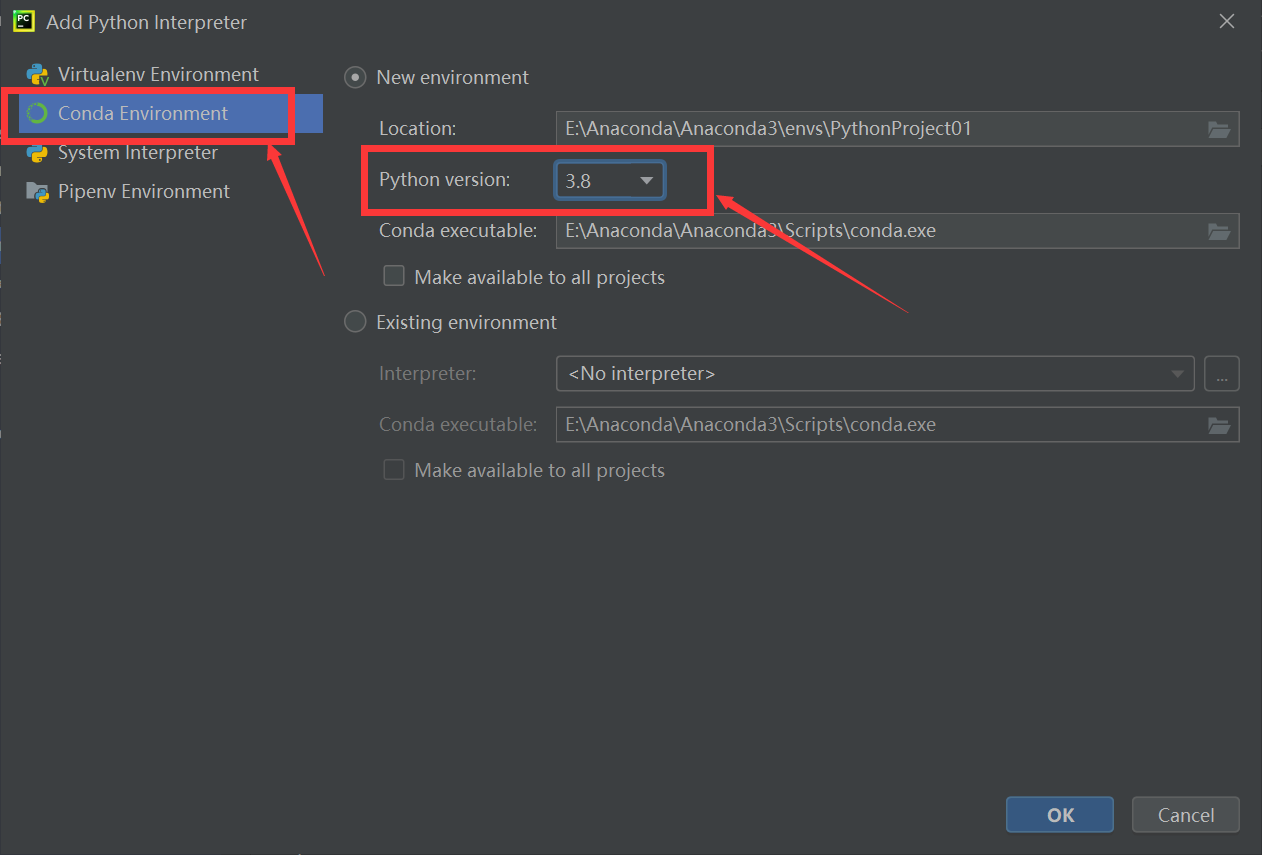Click the Interpreter label
This screenshot has width=1262, height=855.
coord(428,373)
